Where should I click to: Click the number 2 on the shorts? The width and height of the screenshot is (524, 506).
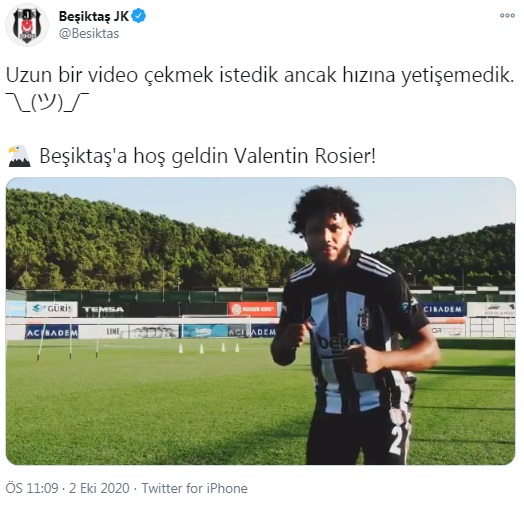398,440
